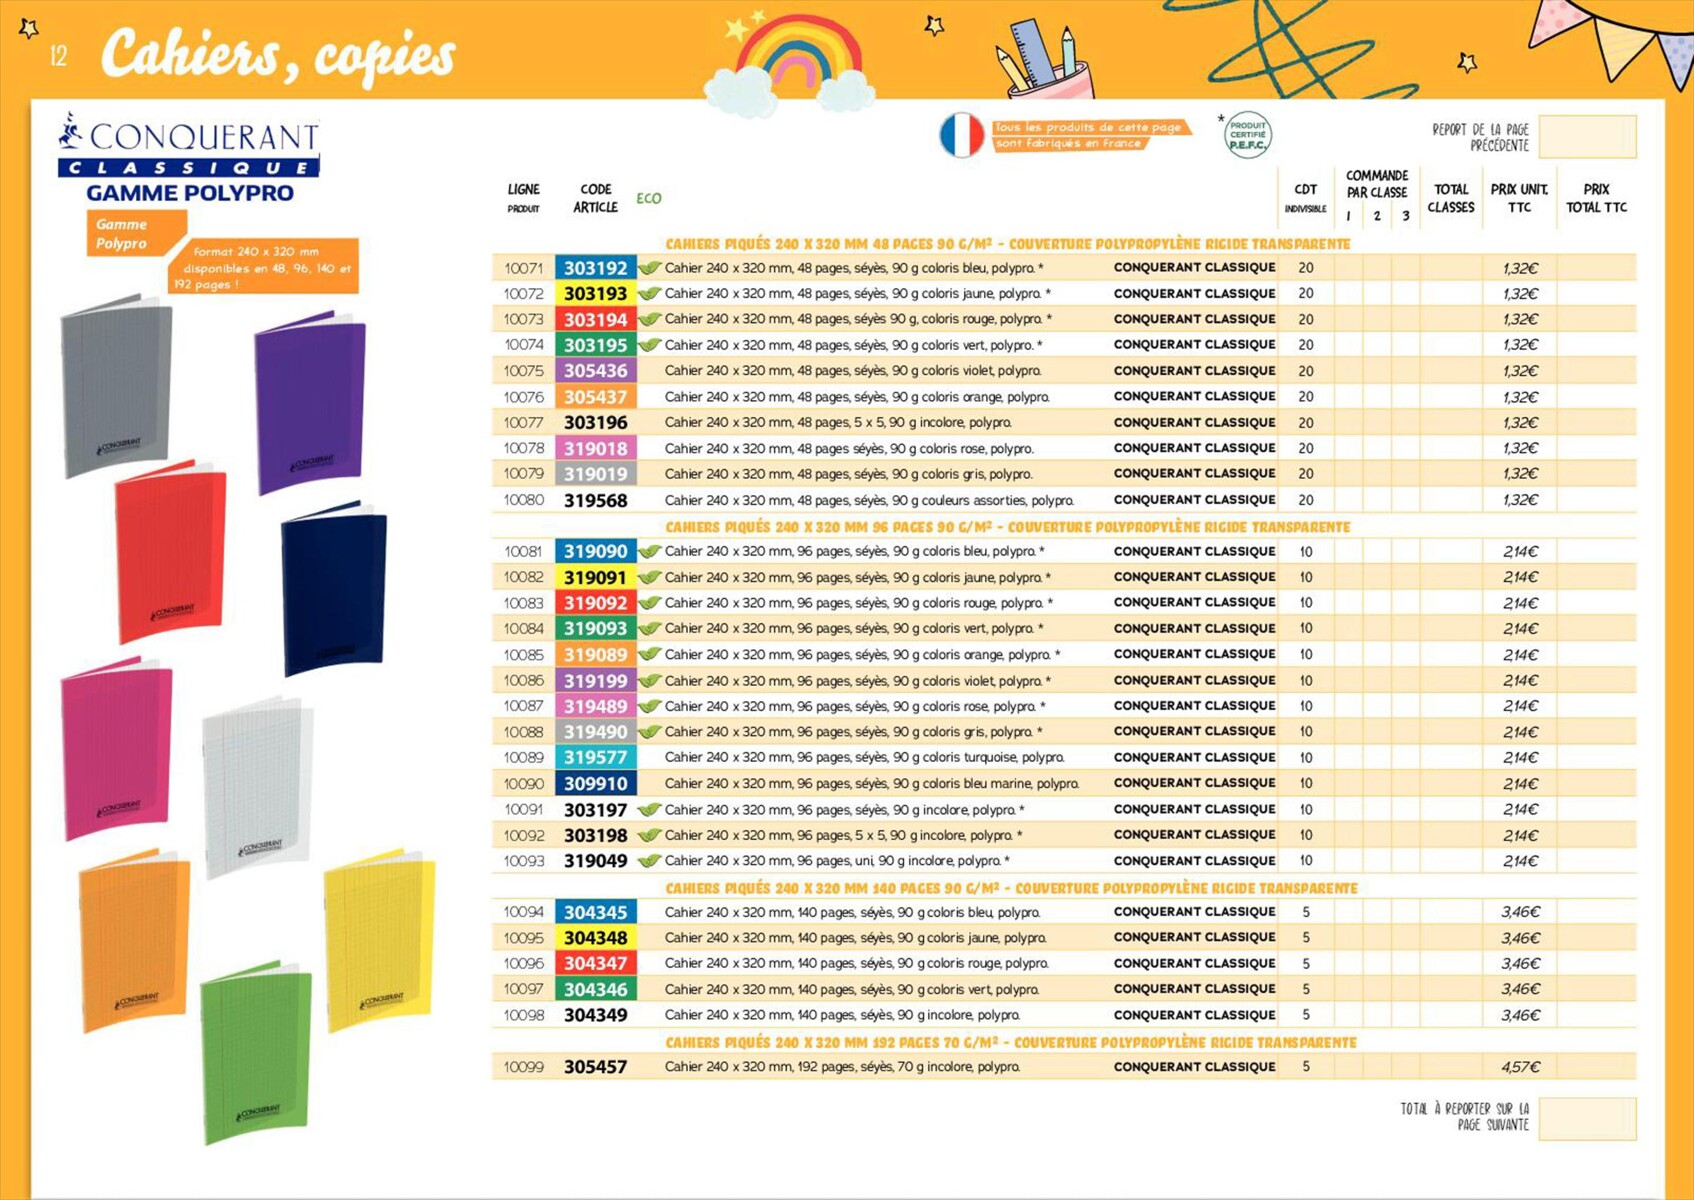Screen dimensions: 1694x1200
Task: Select the red code swatch 303194
Action: click(x=596, y=320)
